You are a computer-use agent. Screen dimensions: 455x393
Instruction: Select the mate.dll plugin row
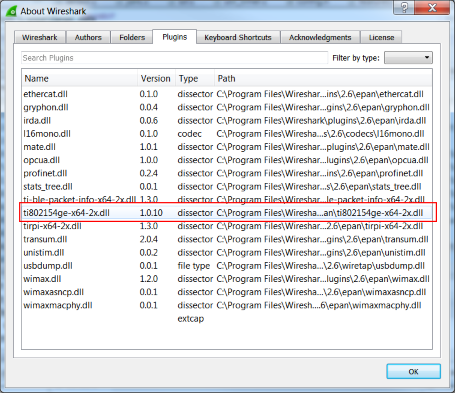(x=227, y=147)
